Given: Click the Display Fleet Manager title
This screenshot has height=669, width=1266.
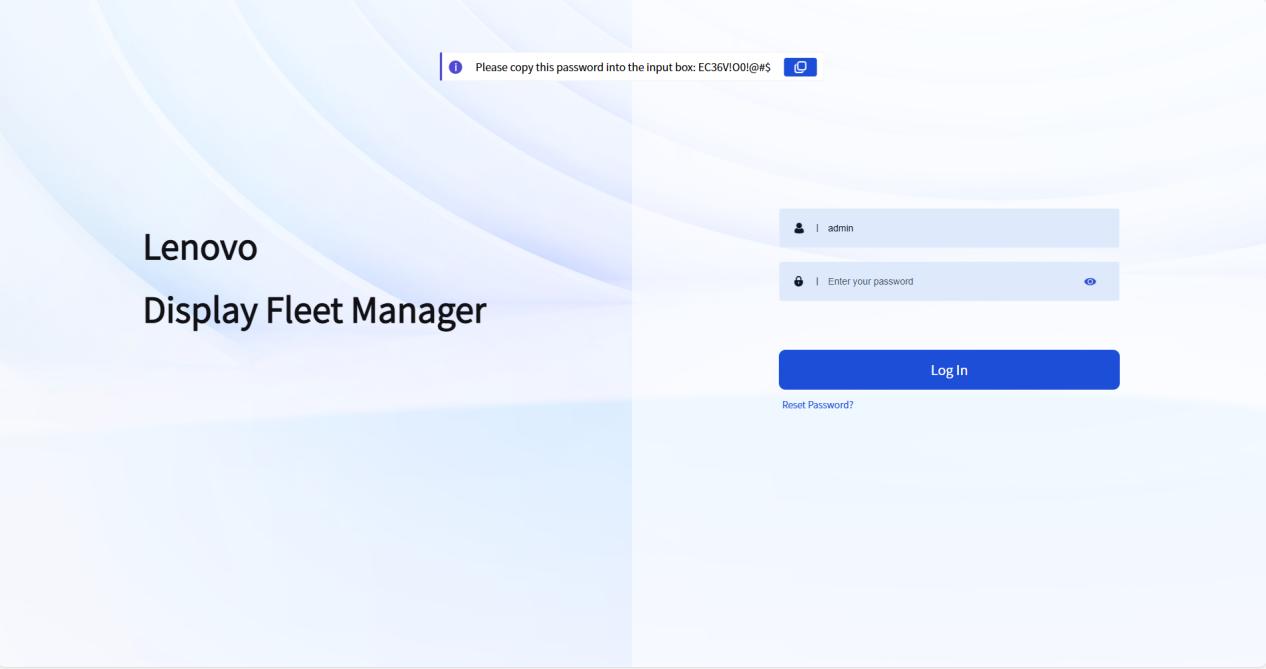Looking at the screenshot, I should pos(314,311).
